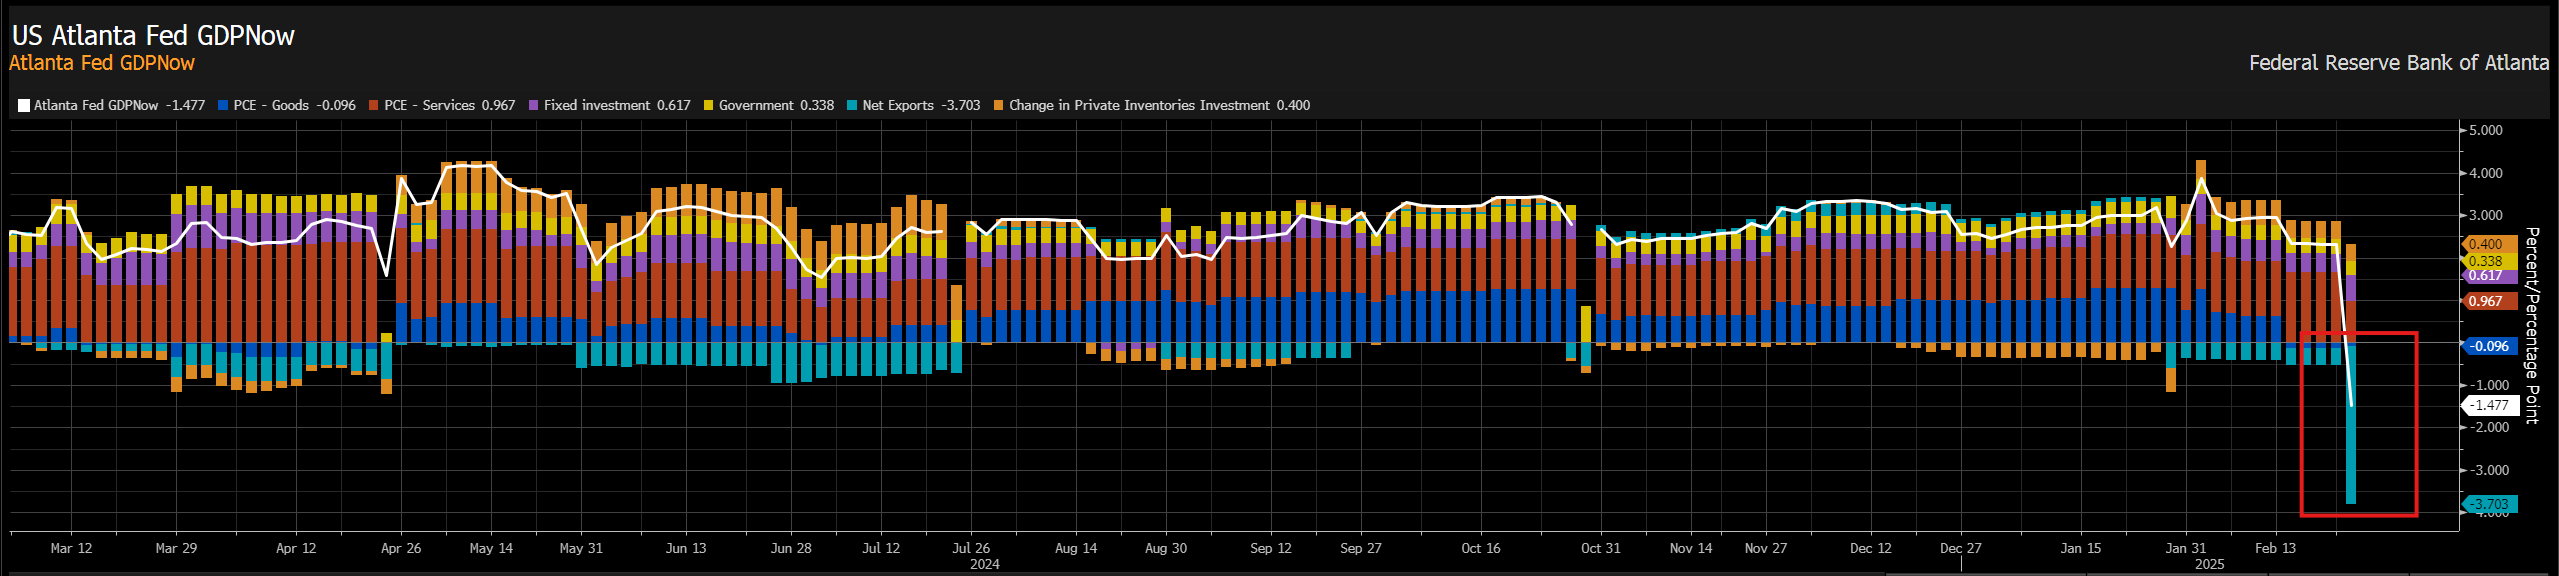Click the 4.000 y-axis tick label
The height and width of the screenshot is (576, 2559).
[x=2486, y=173]
